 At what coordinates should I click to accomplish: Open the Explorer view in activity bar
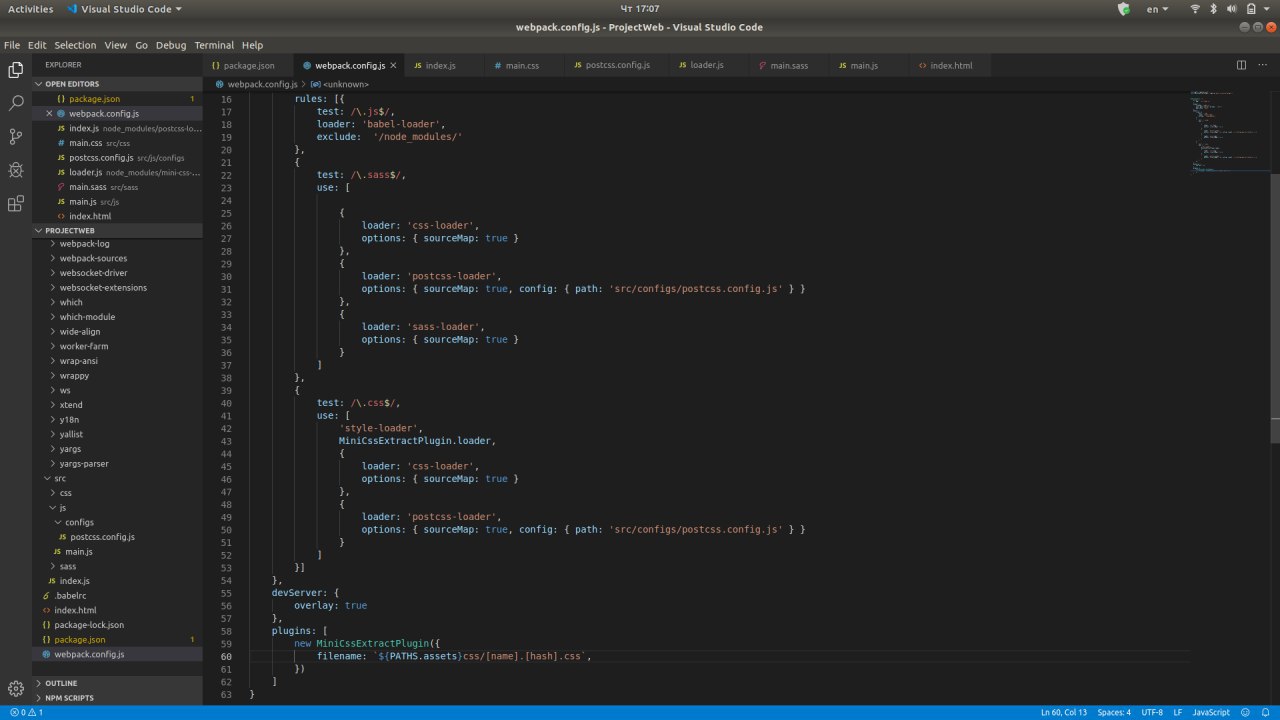pos(16,70)
